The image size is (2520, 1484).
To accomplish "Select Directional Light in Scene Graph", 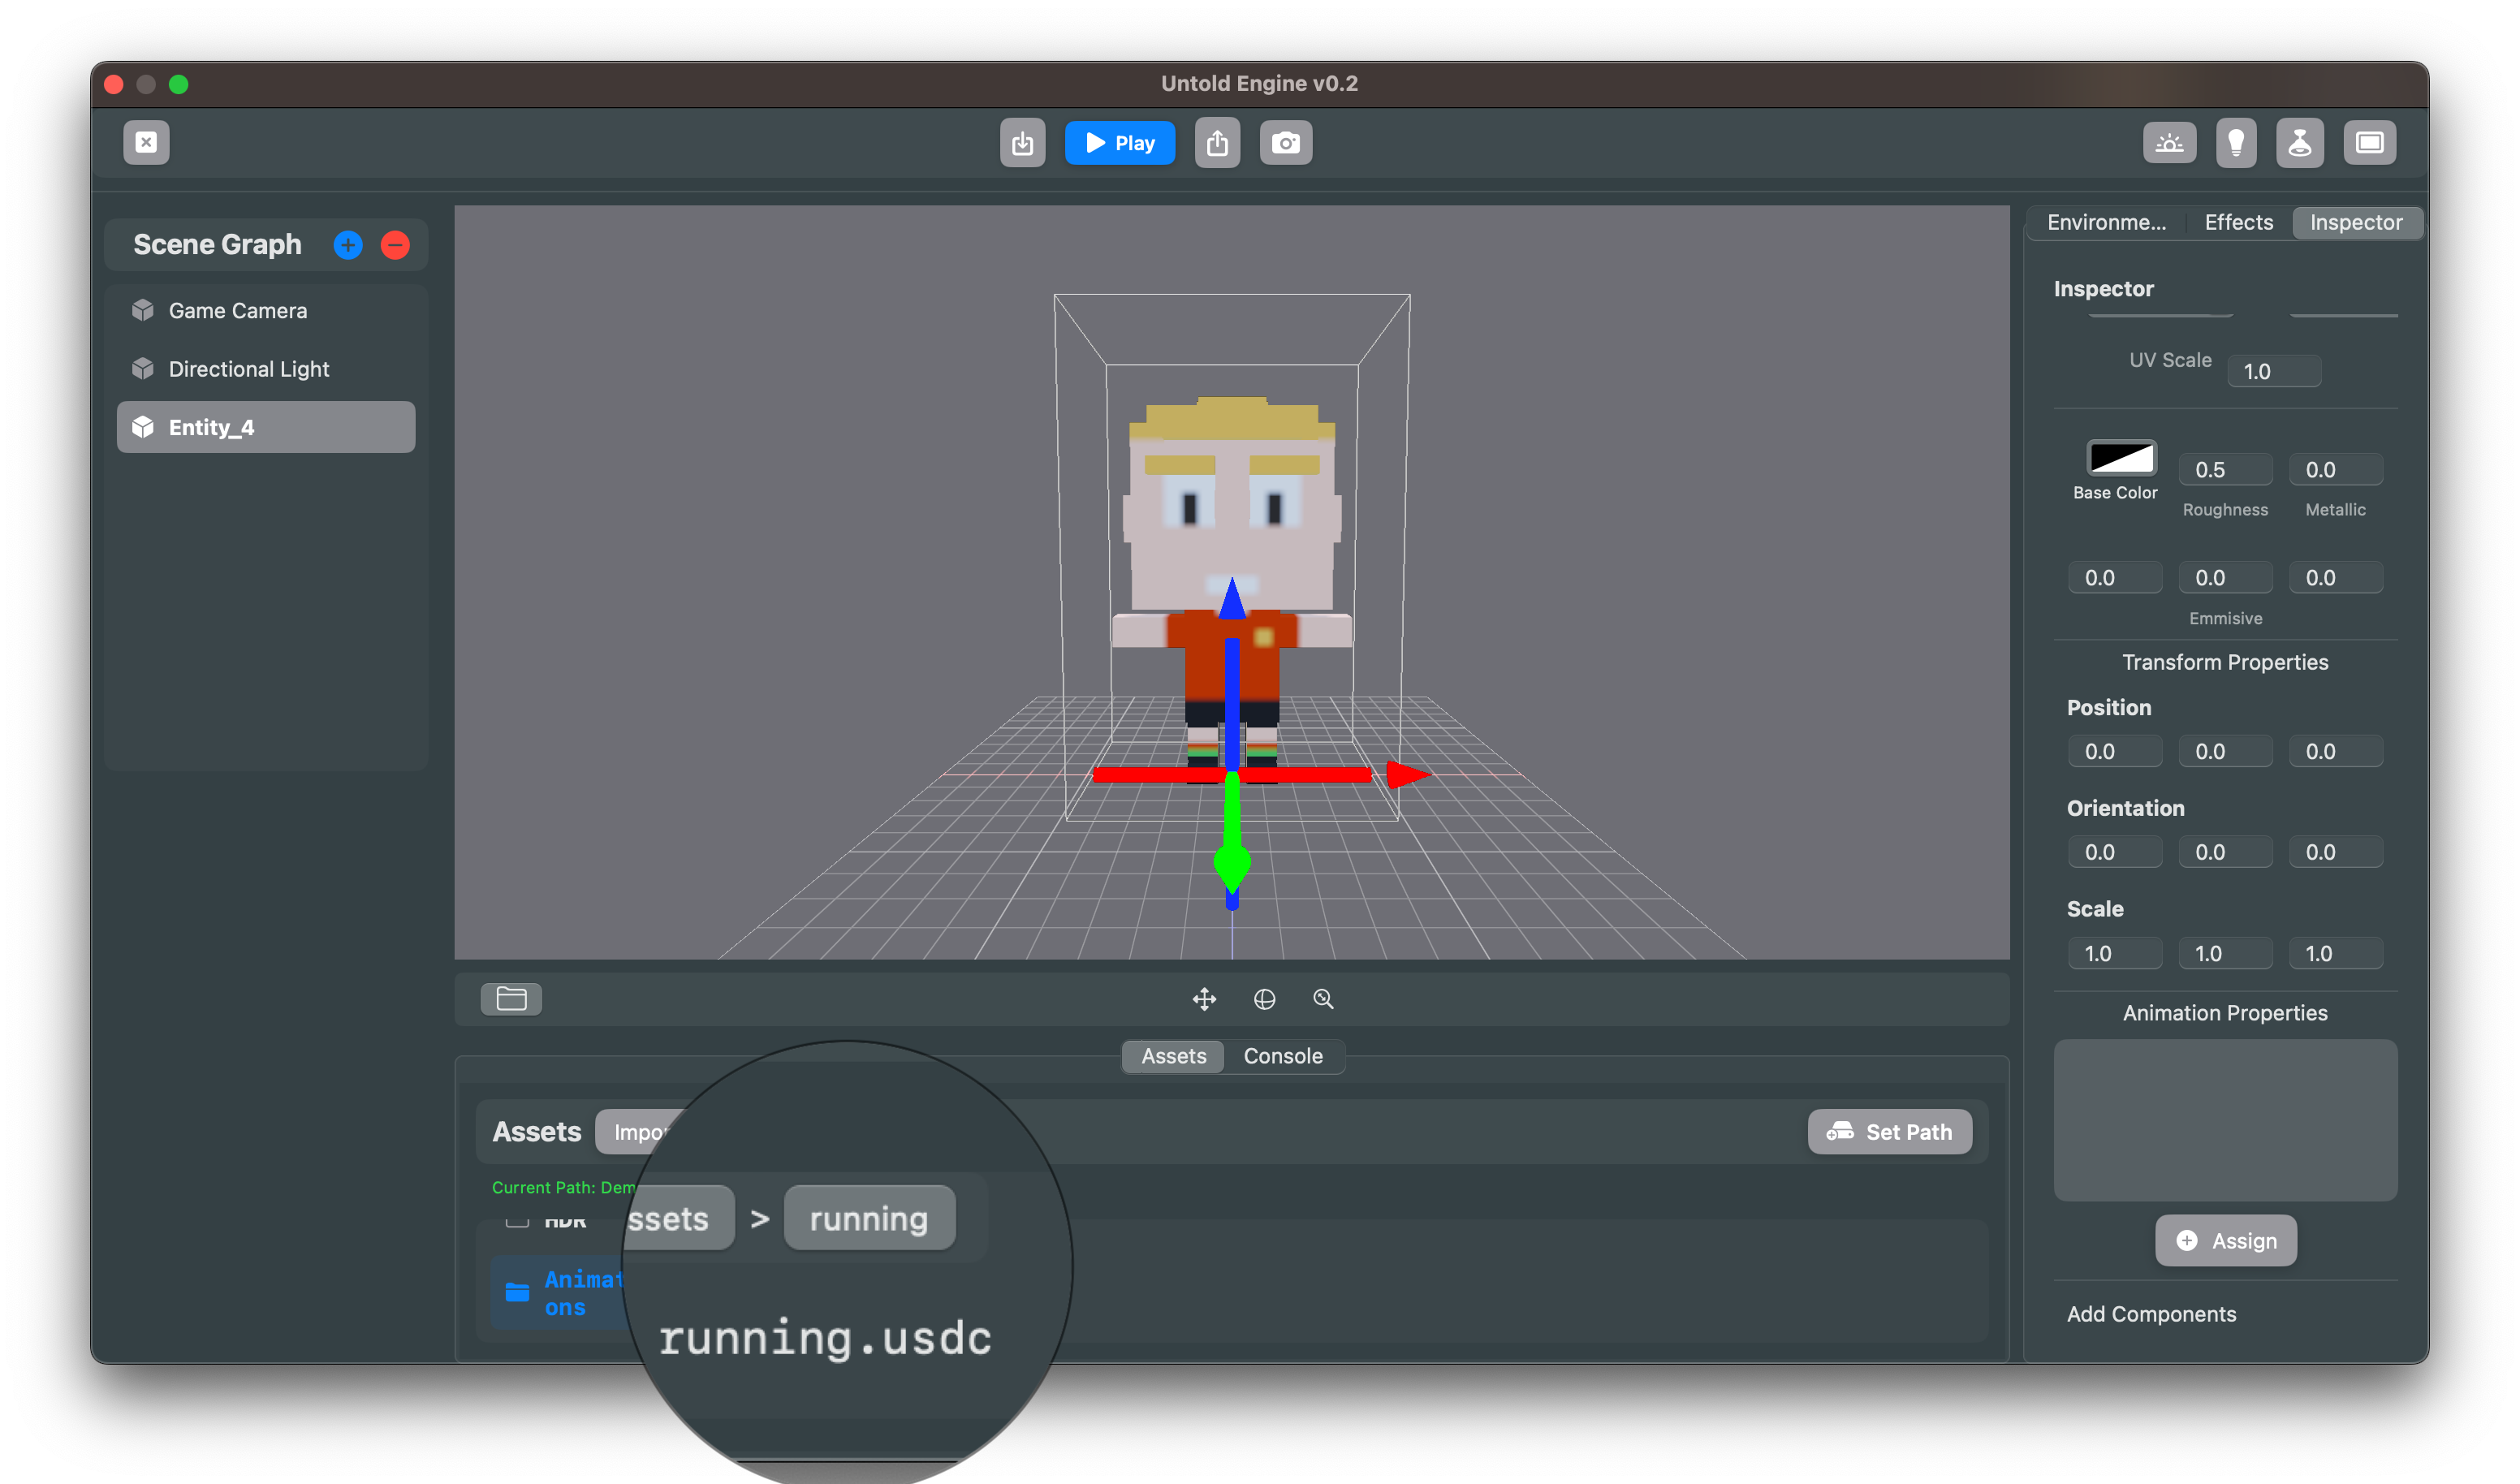I will [x=249, y=368].
